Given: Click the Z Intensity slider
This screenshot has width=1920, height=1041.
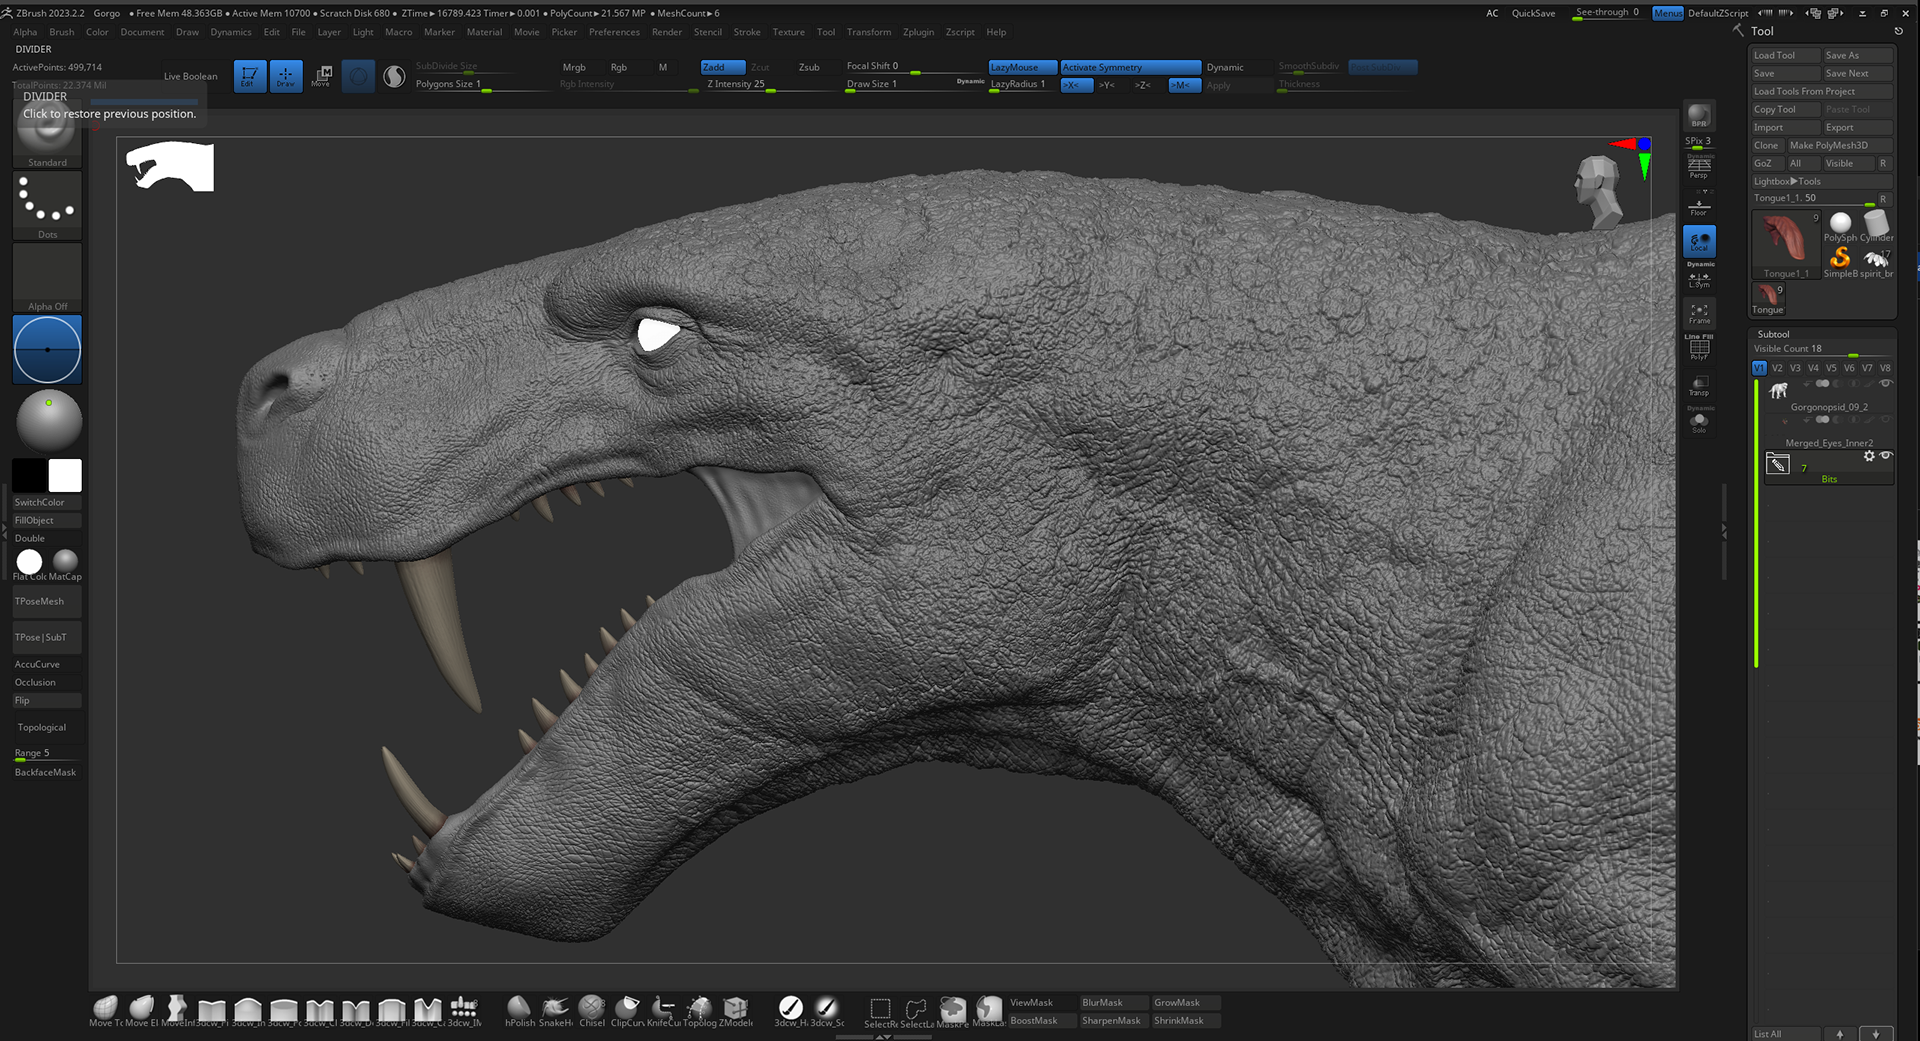Looking at the screenshot, I should tap(737, 84).
